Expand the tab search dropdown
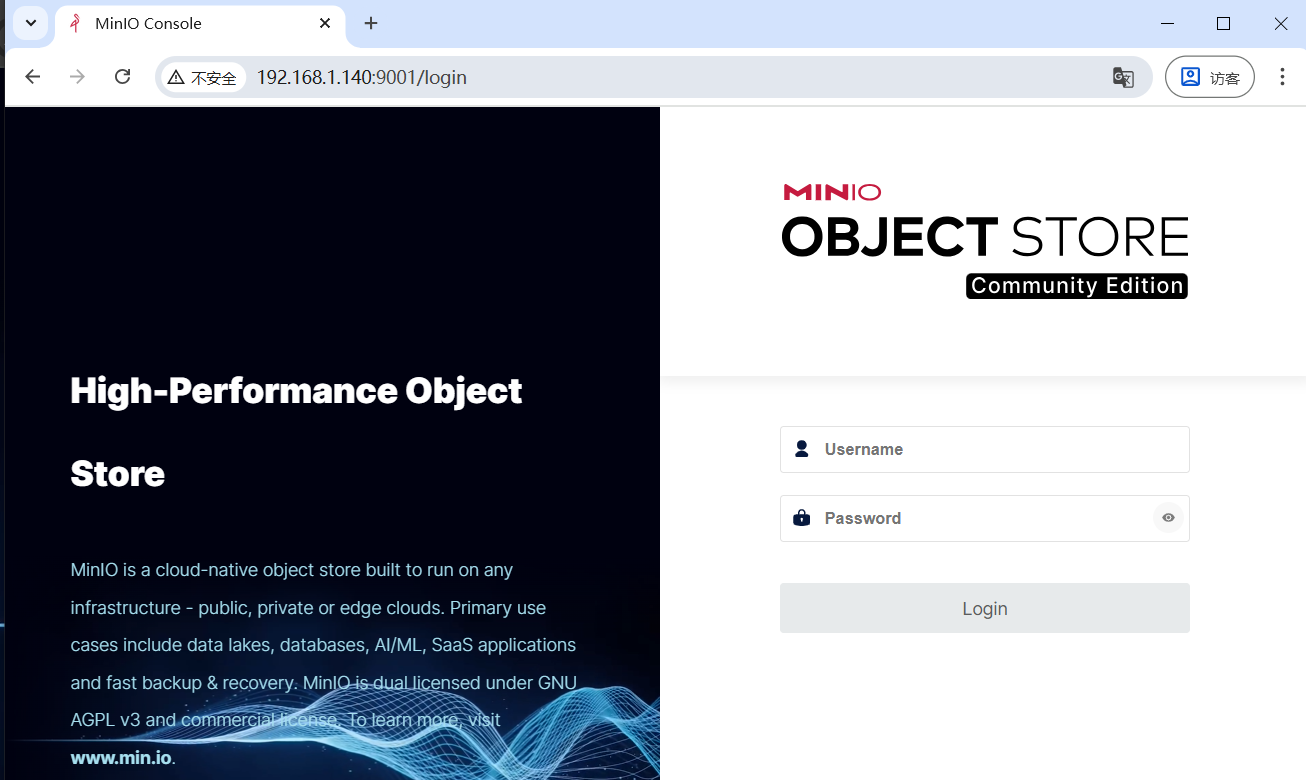Image resolution: width=1306 pixels, height=780 pixels. tap(30, 23)
